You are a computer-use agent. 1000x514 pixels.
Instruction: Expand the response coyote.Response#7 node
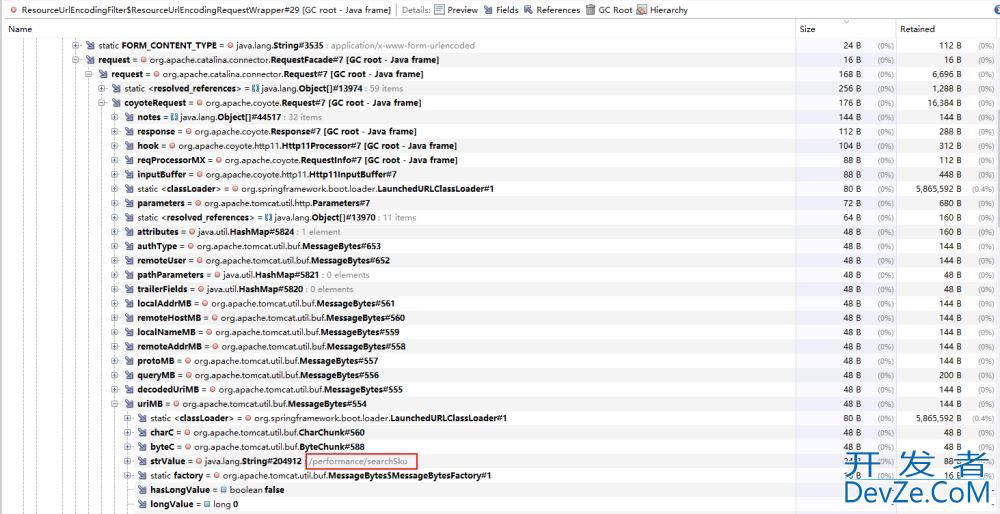(x=115, y=131)
